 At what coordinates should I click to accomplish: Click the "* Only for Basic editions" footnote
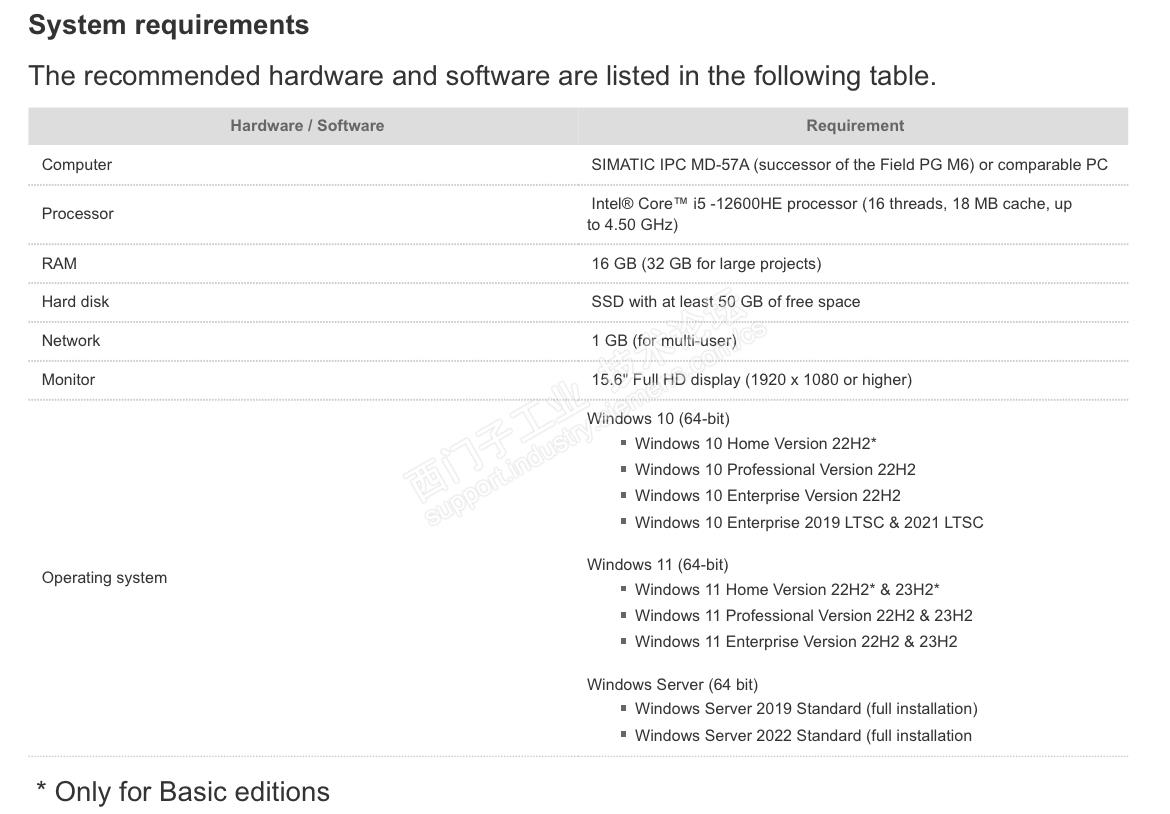click(x=183, y=792)
